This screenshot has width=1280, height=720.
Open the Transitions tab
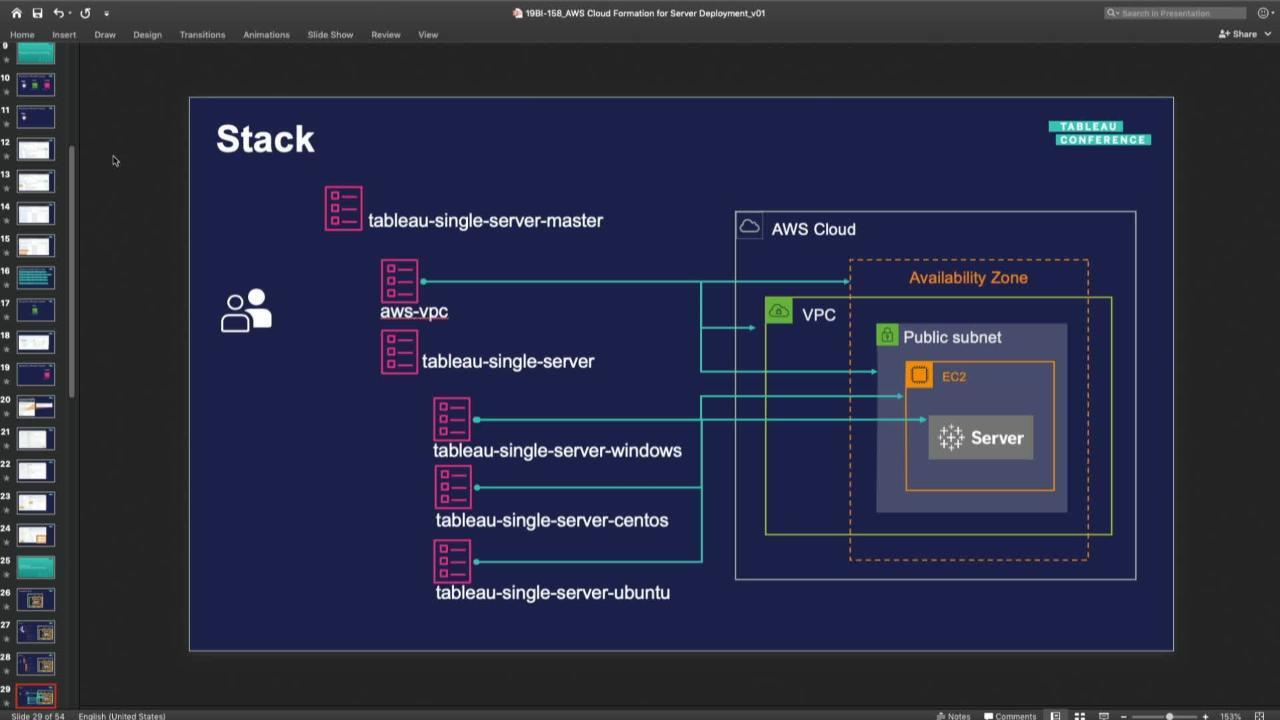pos(202,34)
